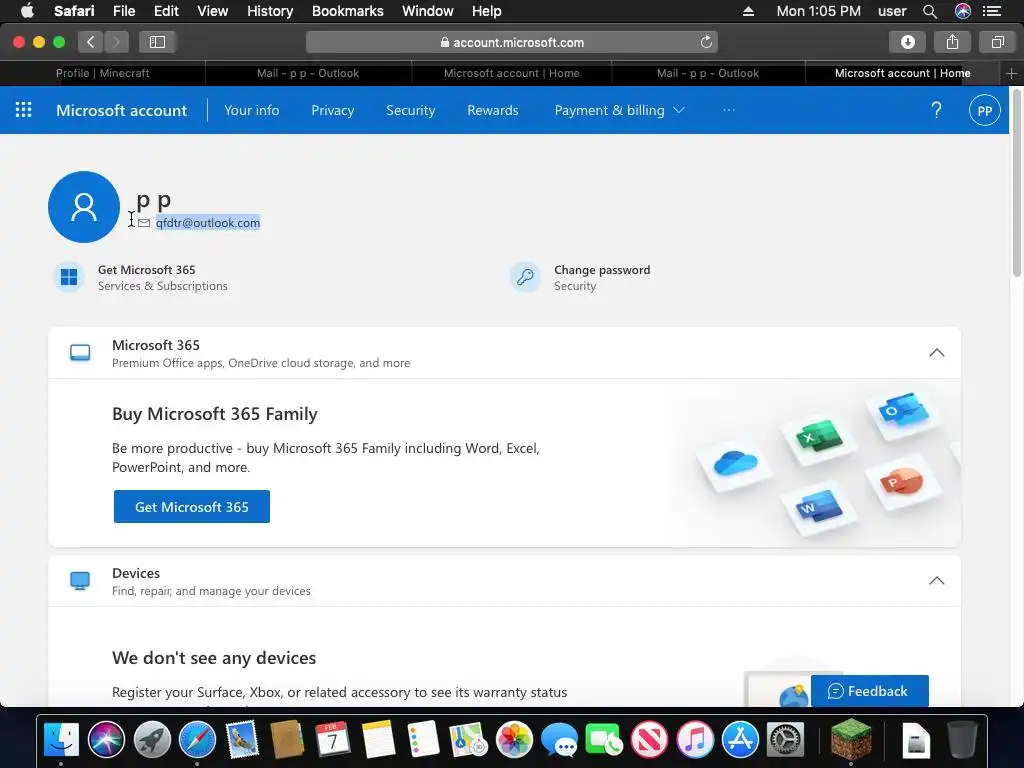Click the key icon for Change password
This screenshot has height=768, width=1024.
coord(525,278)
